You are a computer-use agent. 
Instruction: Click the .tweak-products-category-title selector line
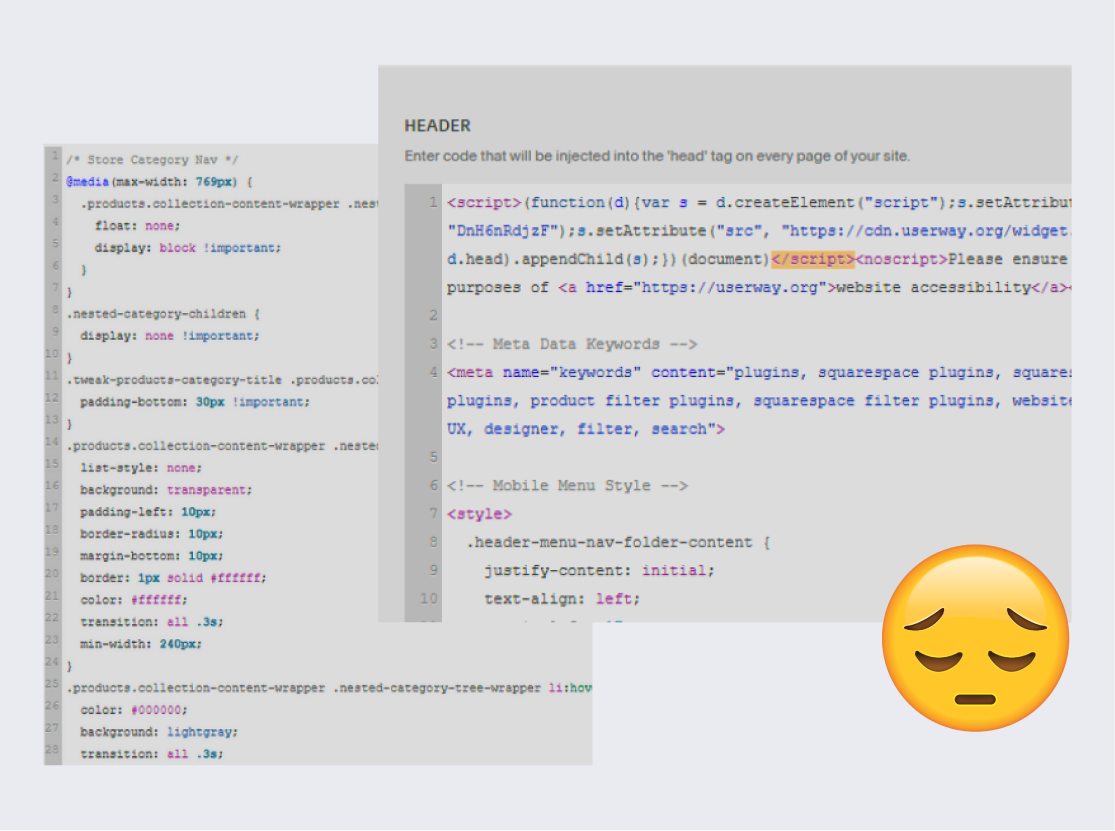[x=221, y=380]
